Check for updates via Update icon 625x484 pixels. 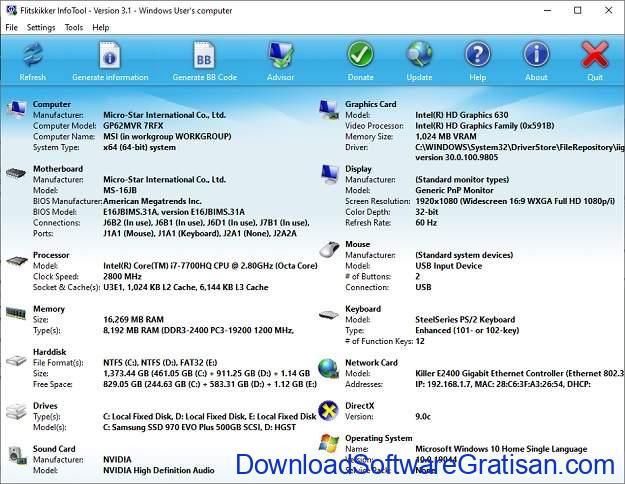[x=419, y=54]
